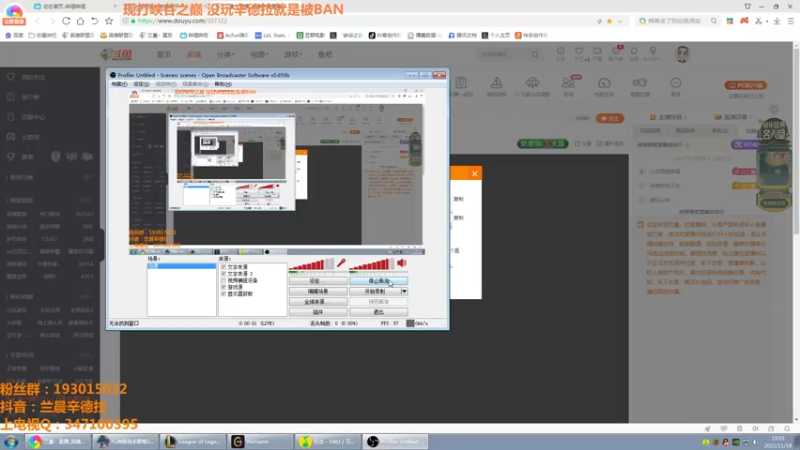Open Douyu watch history clock icon
This screenshot has width=800, height=450.
561,51
